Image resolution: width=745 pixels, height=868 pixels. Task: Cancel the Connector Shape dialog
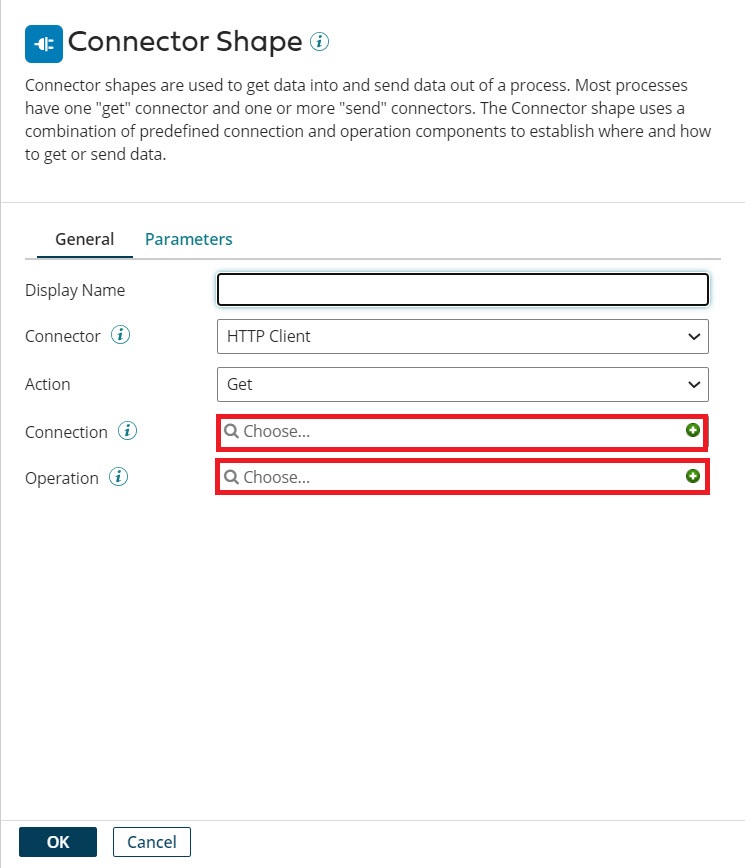(151, 841)
